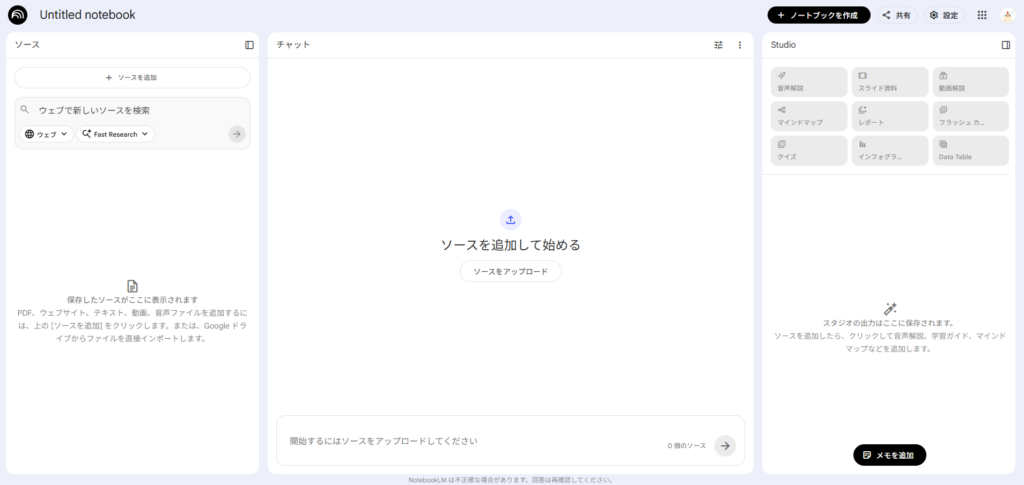Viewport: 1024px width, 485px height.
Task: Open the Google apps grid
Action: 982,15
